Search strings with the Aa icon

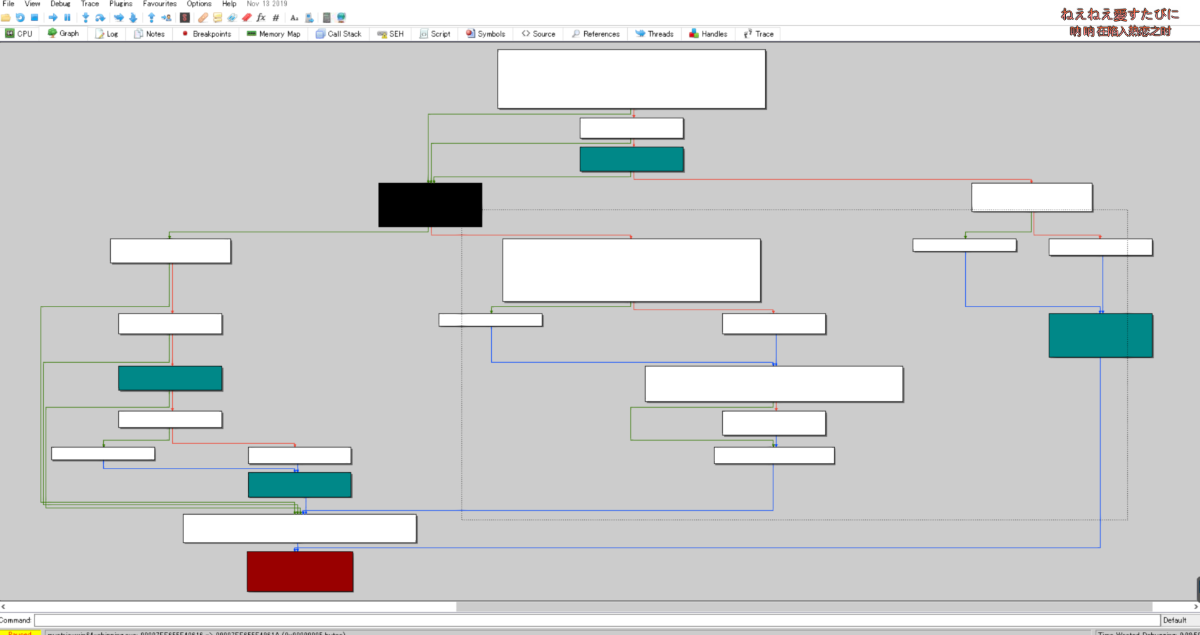[x=294, y=17]
